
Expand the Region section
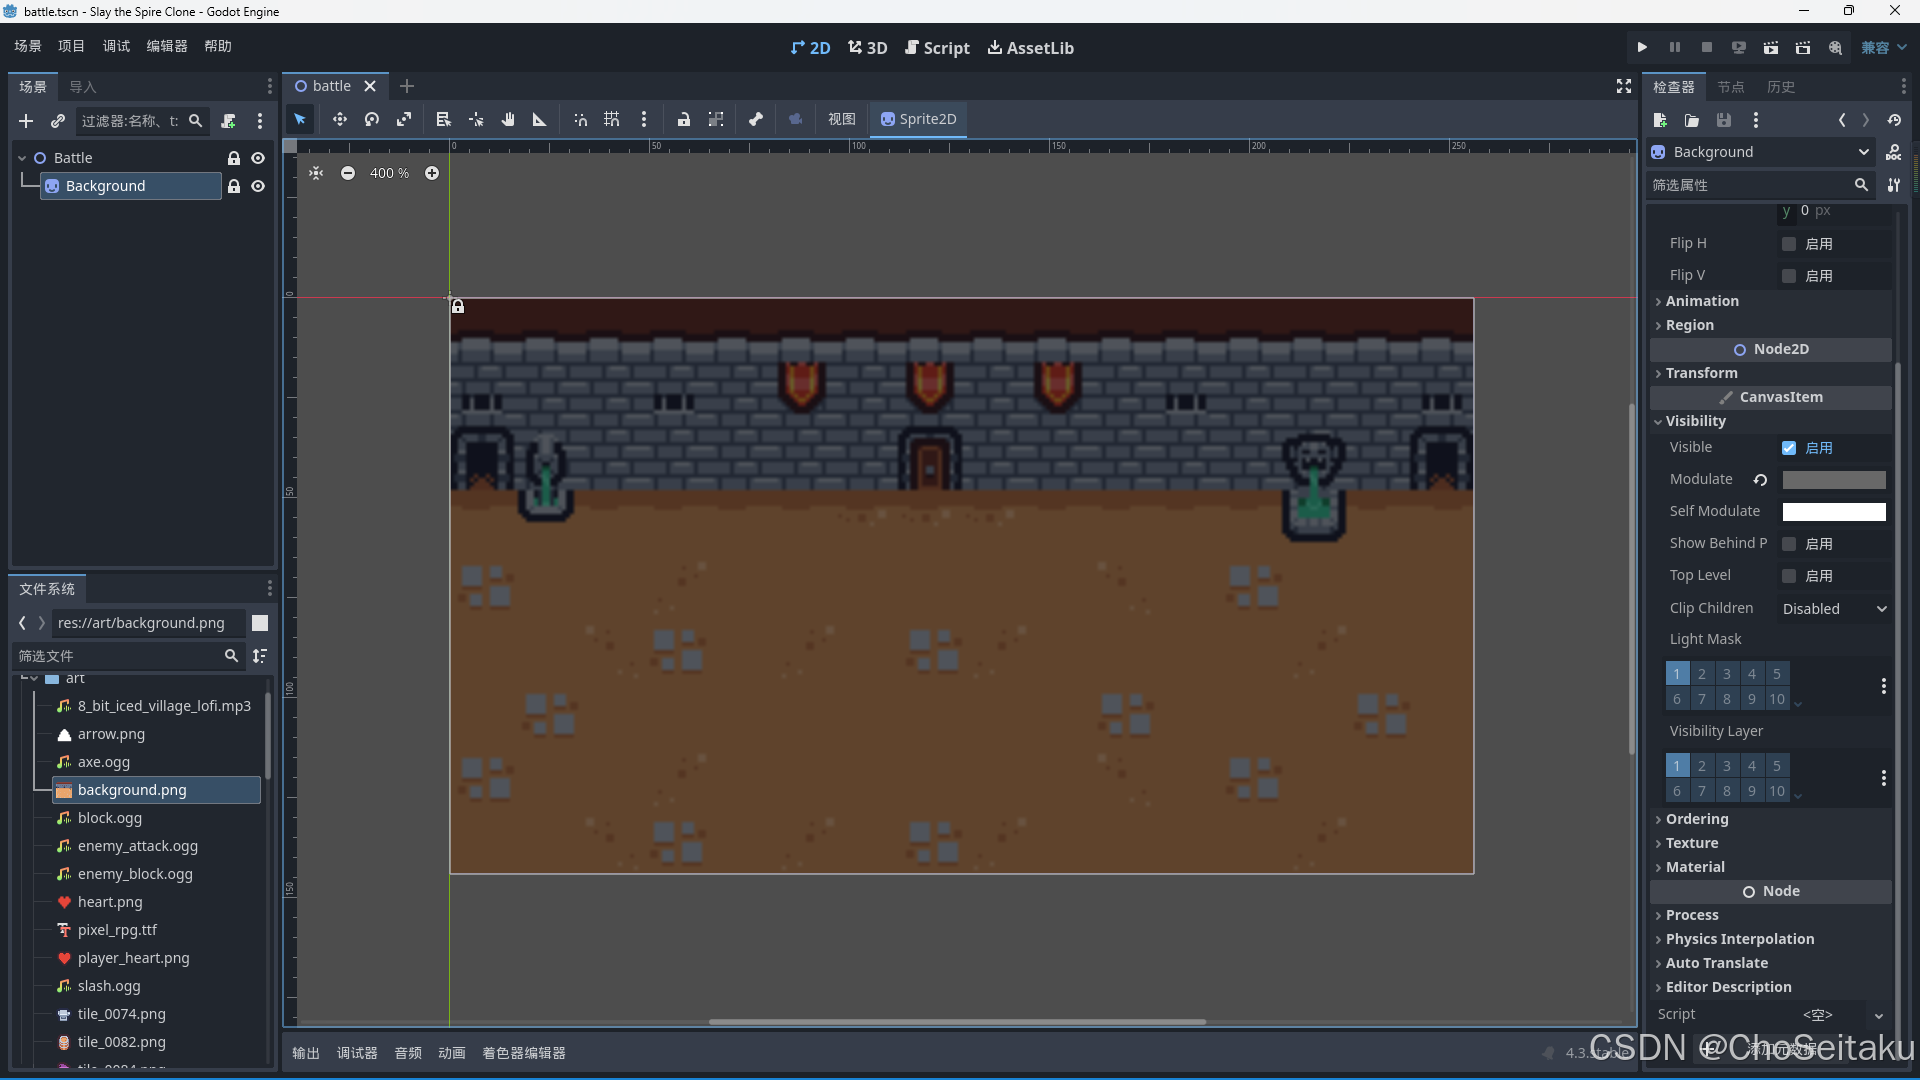(x=1770, y=325)
